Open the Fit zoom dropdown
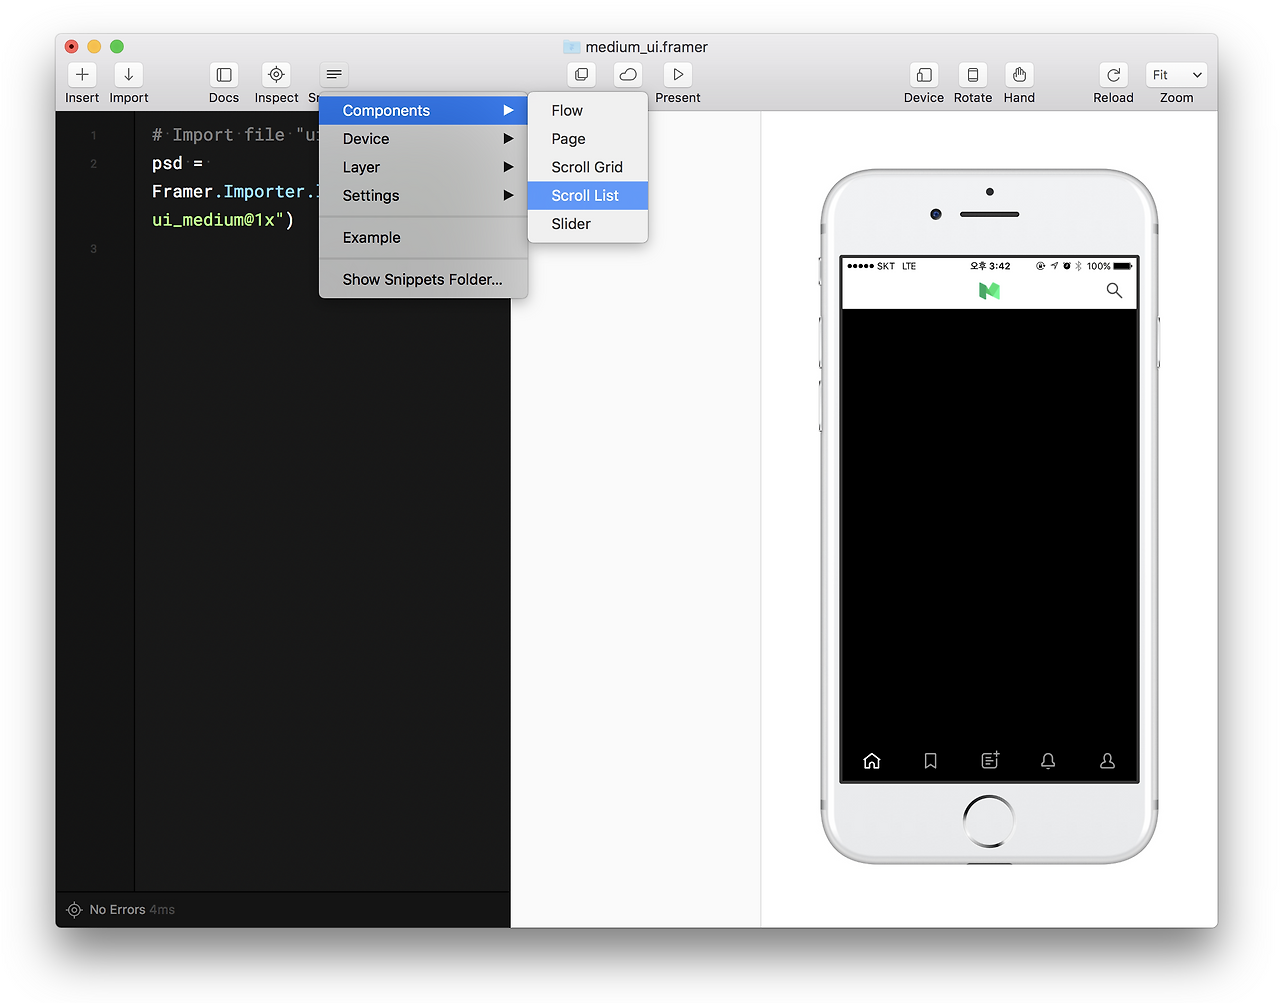 tap(1176, 75)
